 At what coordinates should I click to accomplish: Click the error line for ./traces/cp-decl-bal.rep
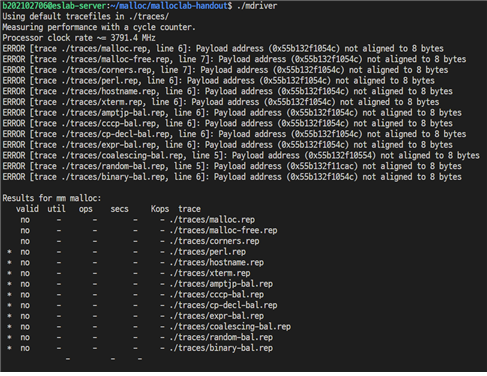234,134
